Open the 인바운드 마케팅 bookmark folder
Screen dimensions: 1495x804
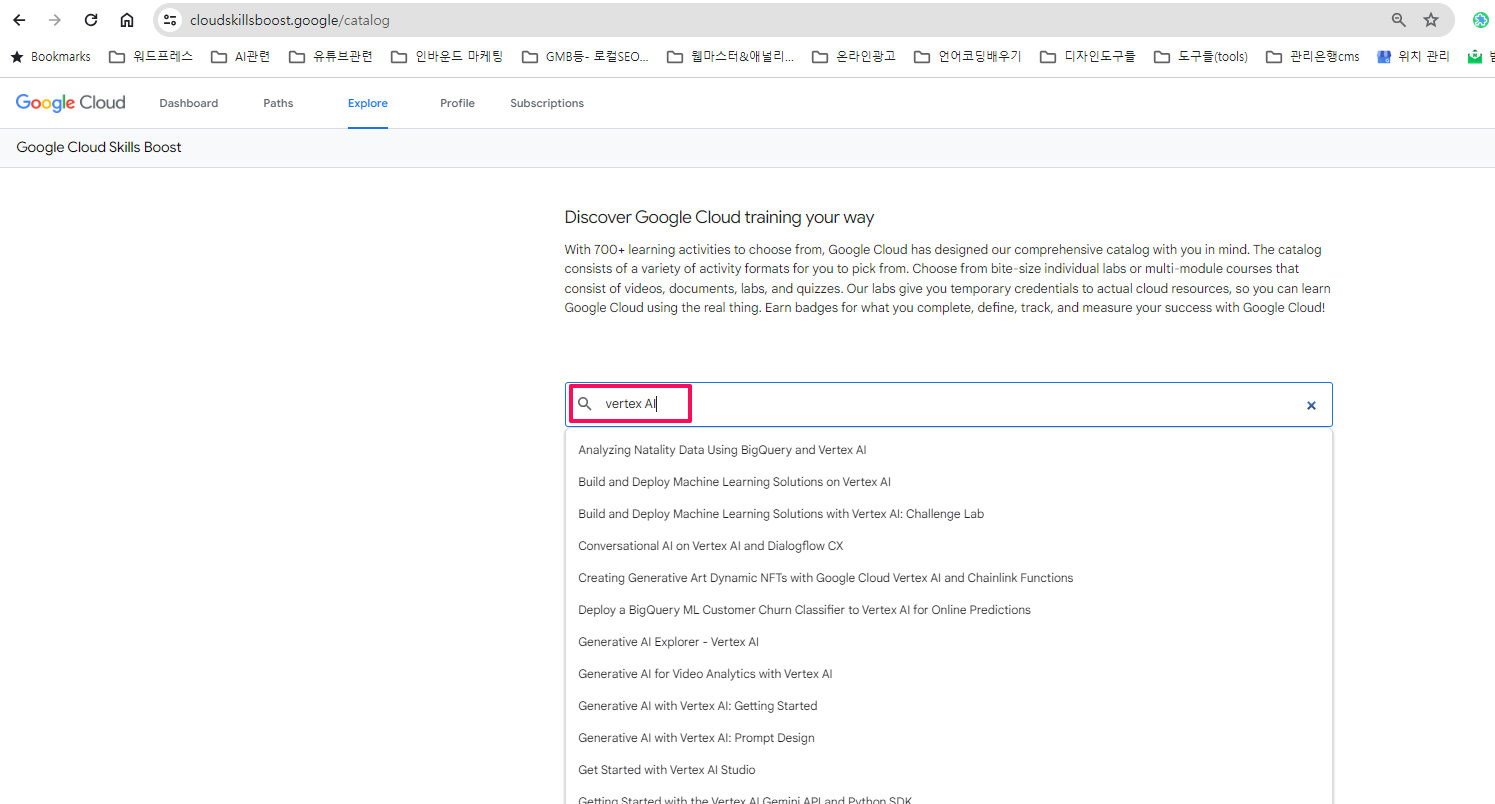(x=447, y=57)
